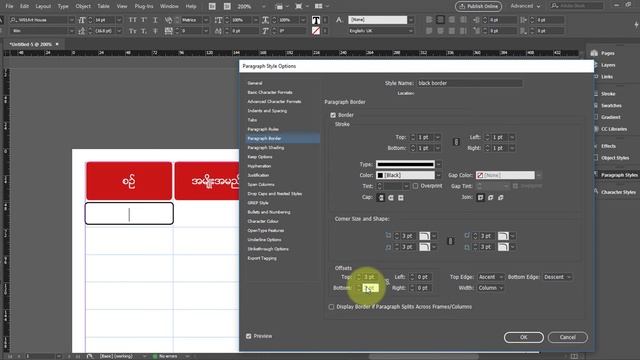The height and width of the screenshot is (360, 640).
Task: Click the Gap Color None swatch
Action: click(x=480, y=176)
